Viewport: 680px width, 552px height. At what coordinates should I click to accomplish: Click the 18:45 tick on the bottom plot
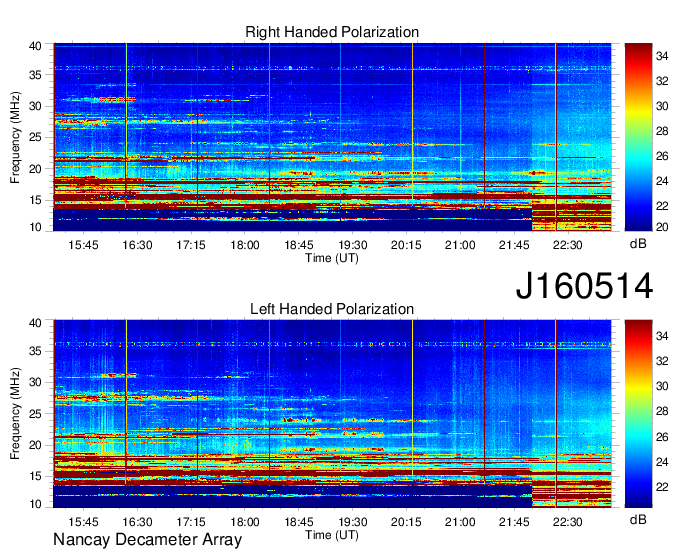299,522
